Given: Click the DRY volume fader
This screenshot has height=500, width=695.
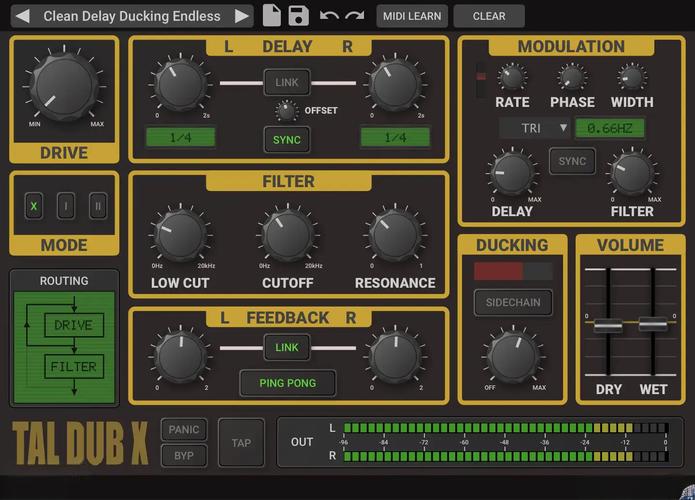Looking at the screenshot, I should [x=608, y=325].
